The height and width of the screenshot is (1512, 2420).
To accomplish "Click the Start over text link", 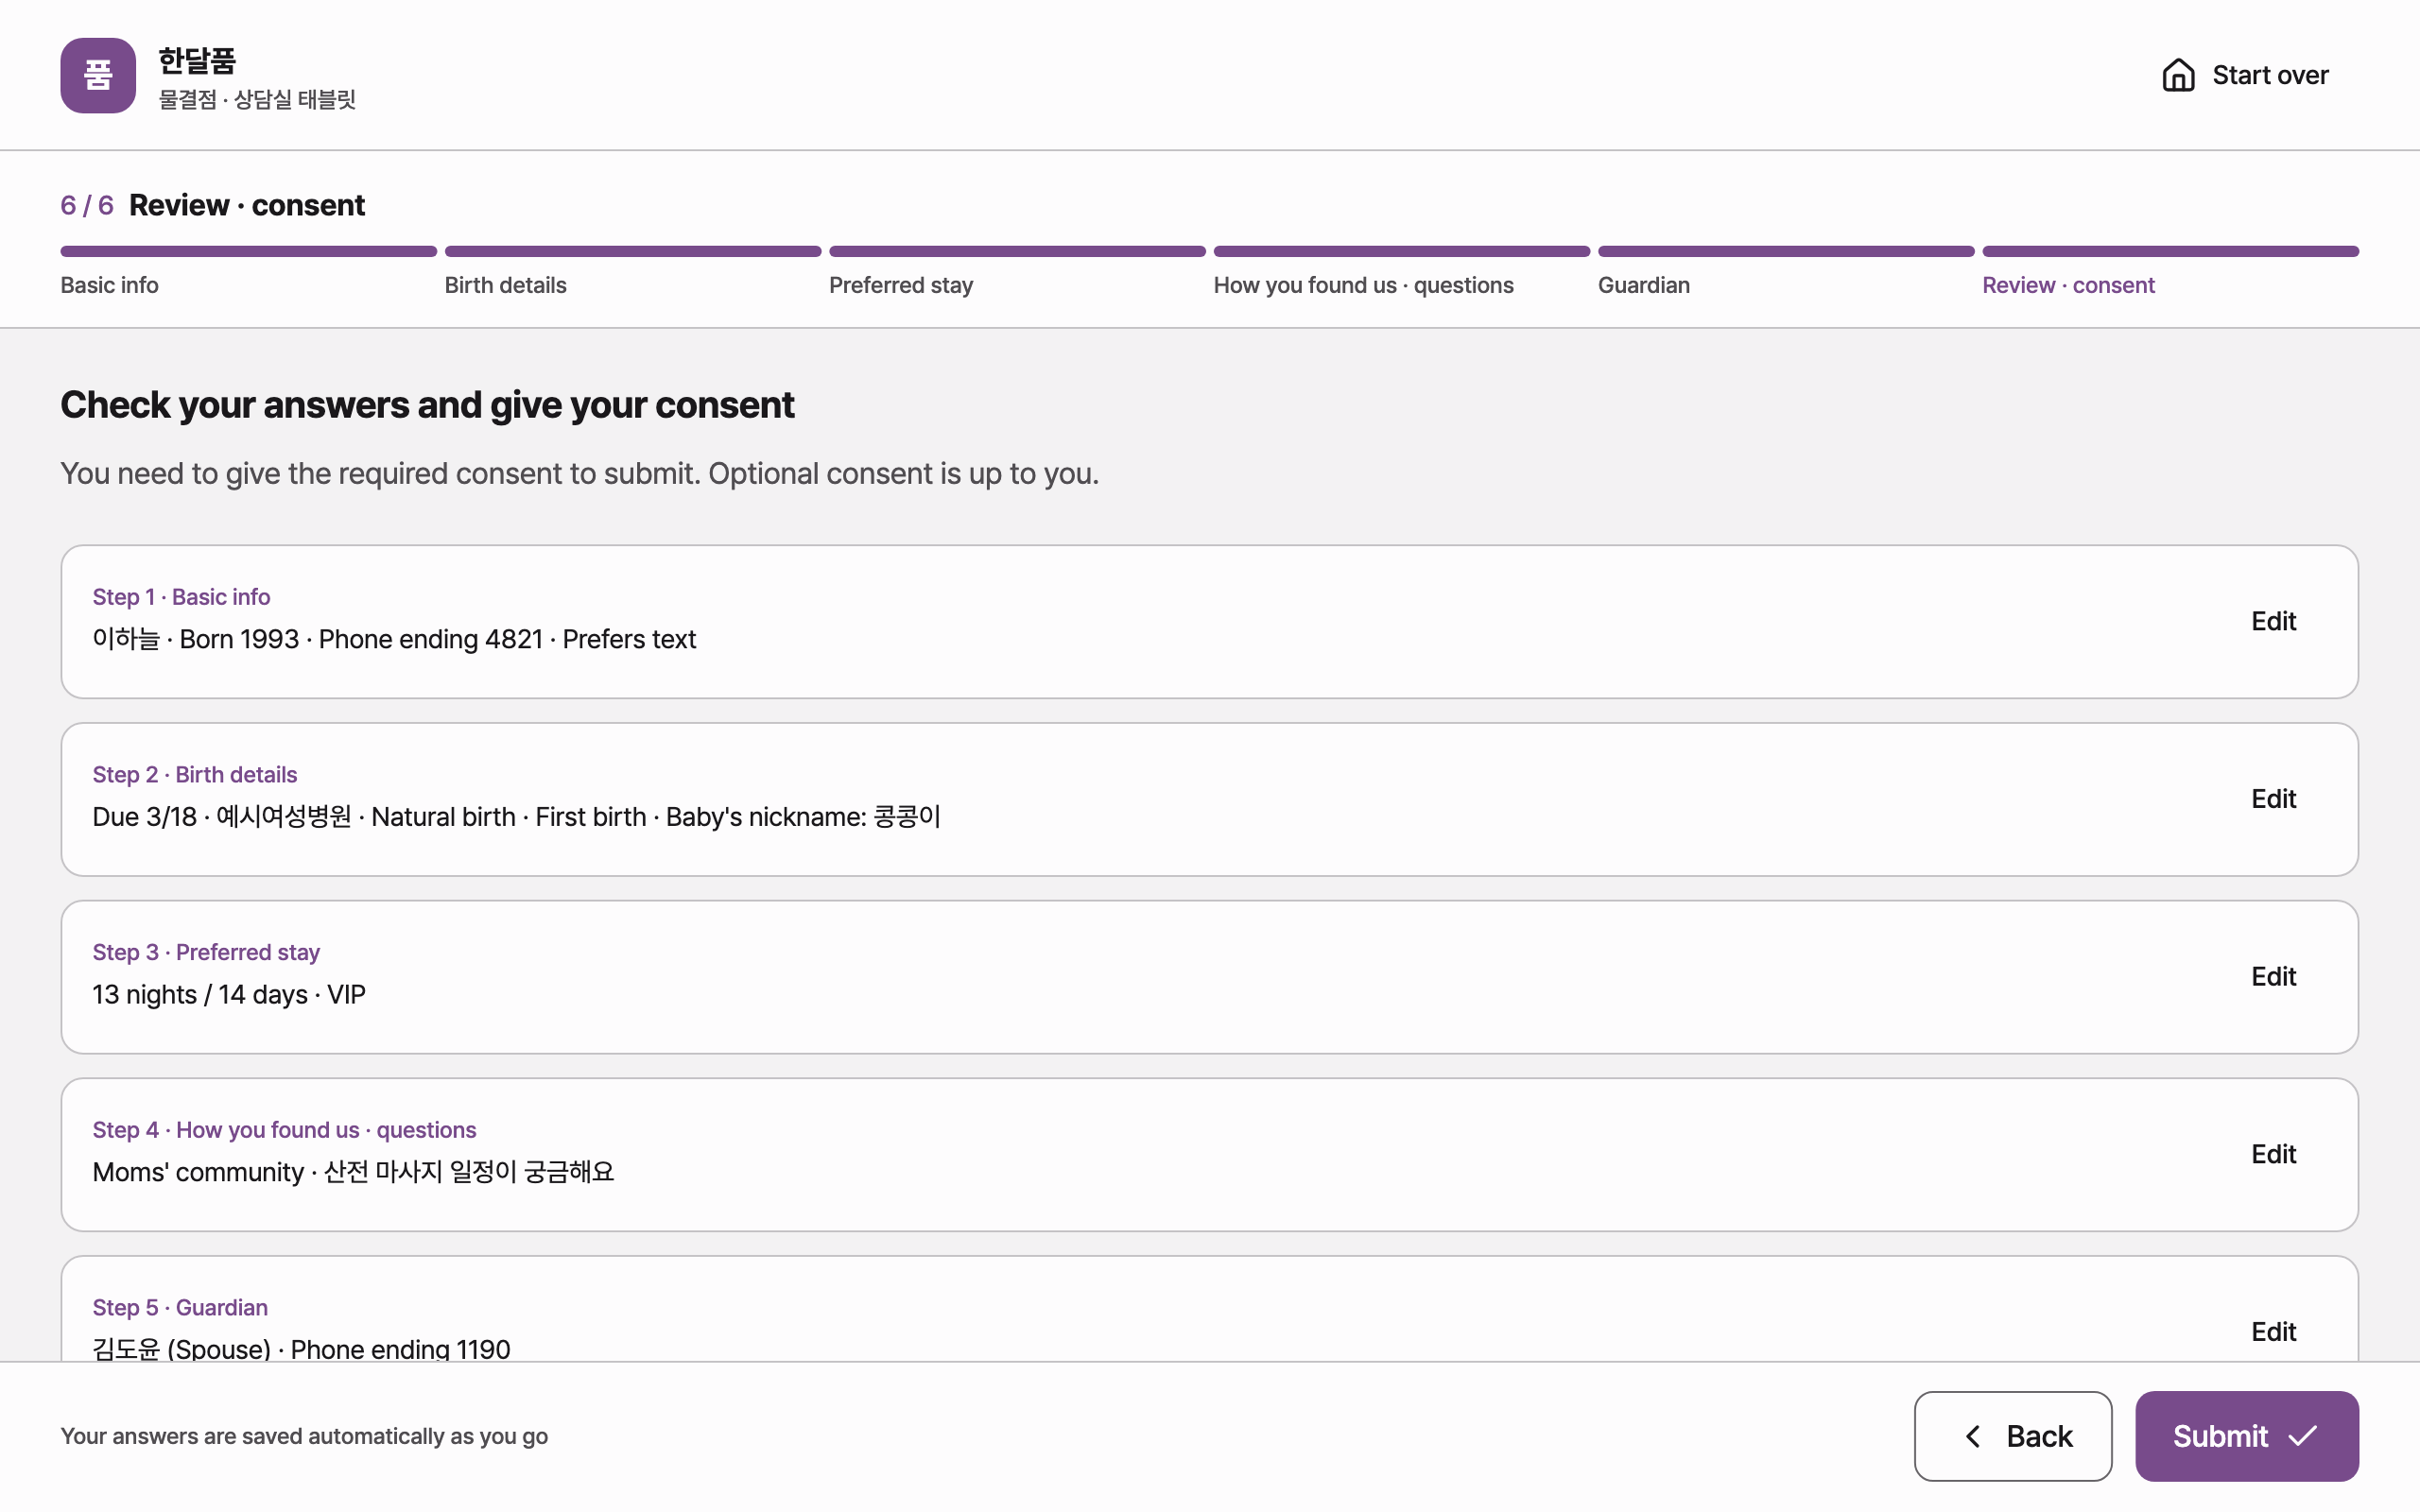I will click(x=2270, y=75).
